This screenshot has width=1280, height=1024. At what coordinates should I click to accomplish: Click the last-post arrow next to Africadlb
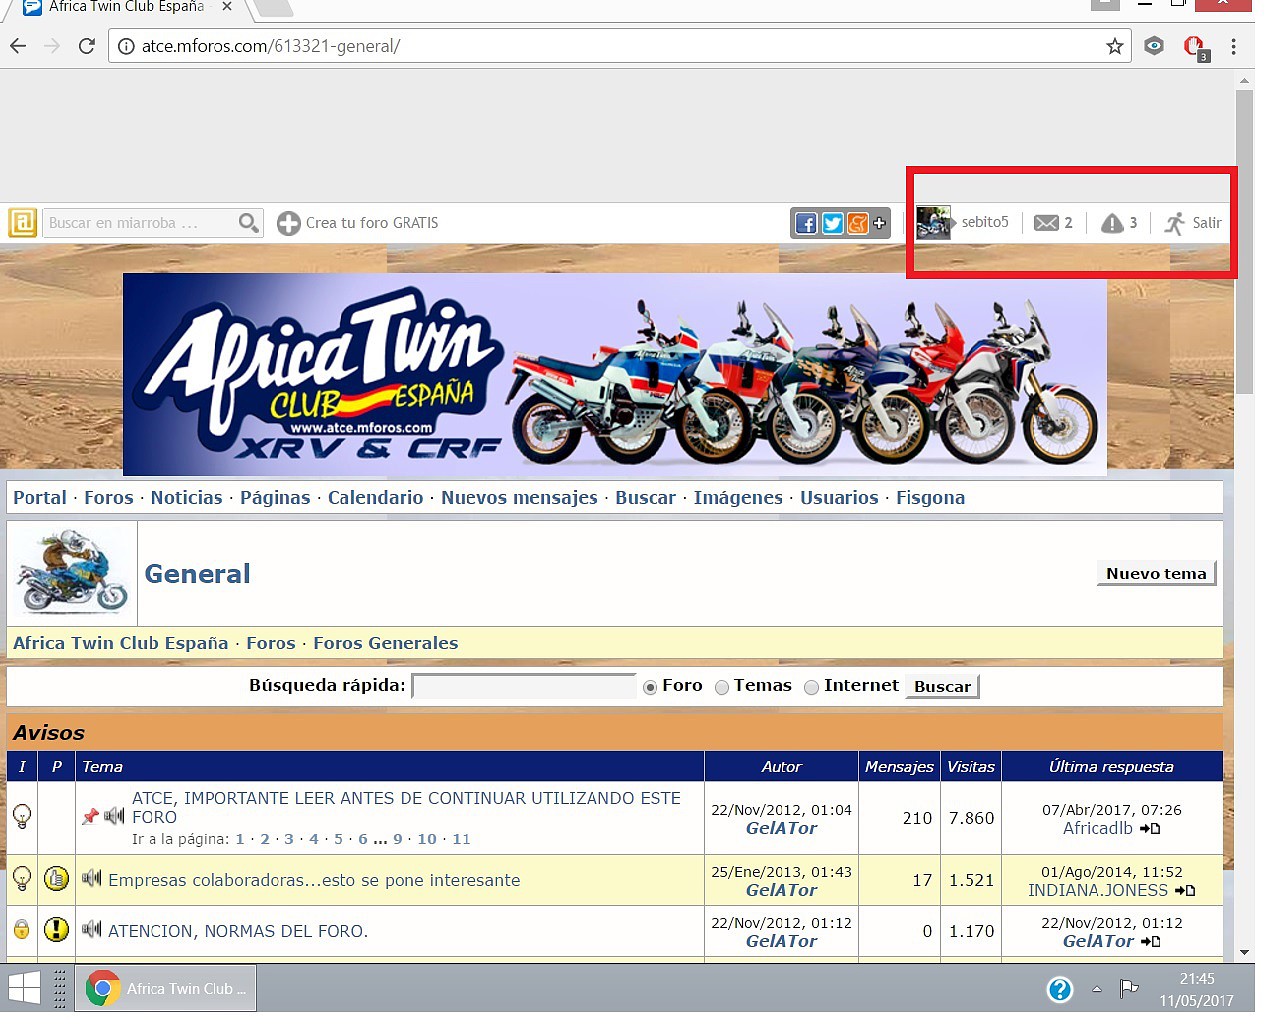pyautogui.click(x=1150, y=829)
